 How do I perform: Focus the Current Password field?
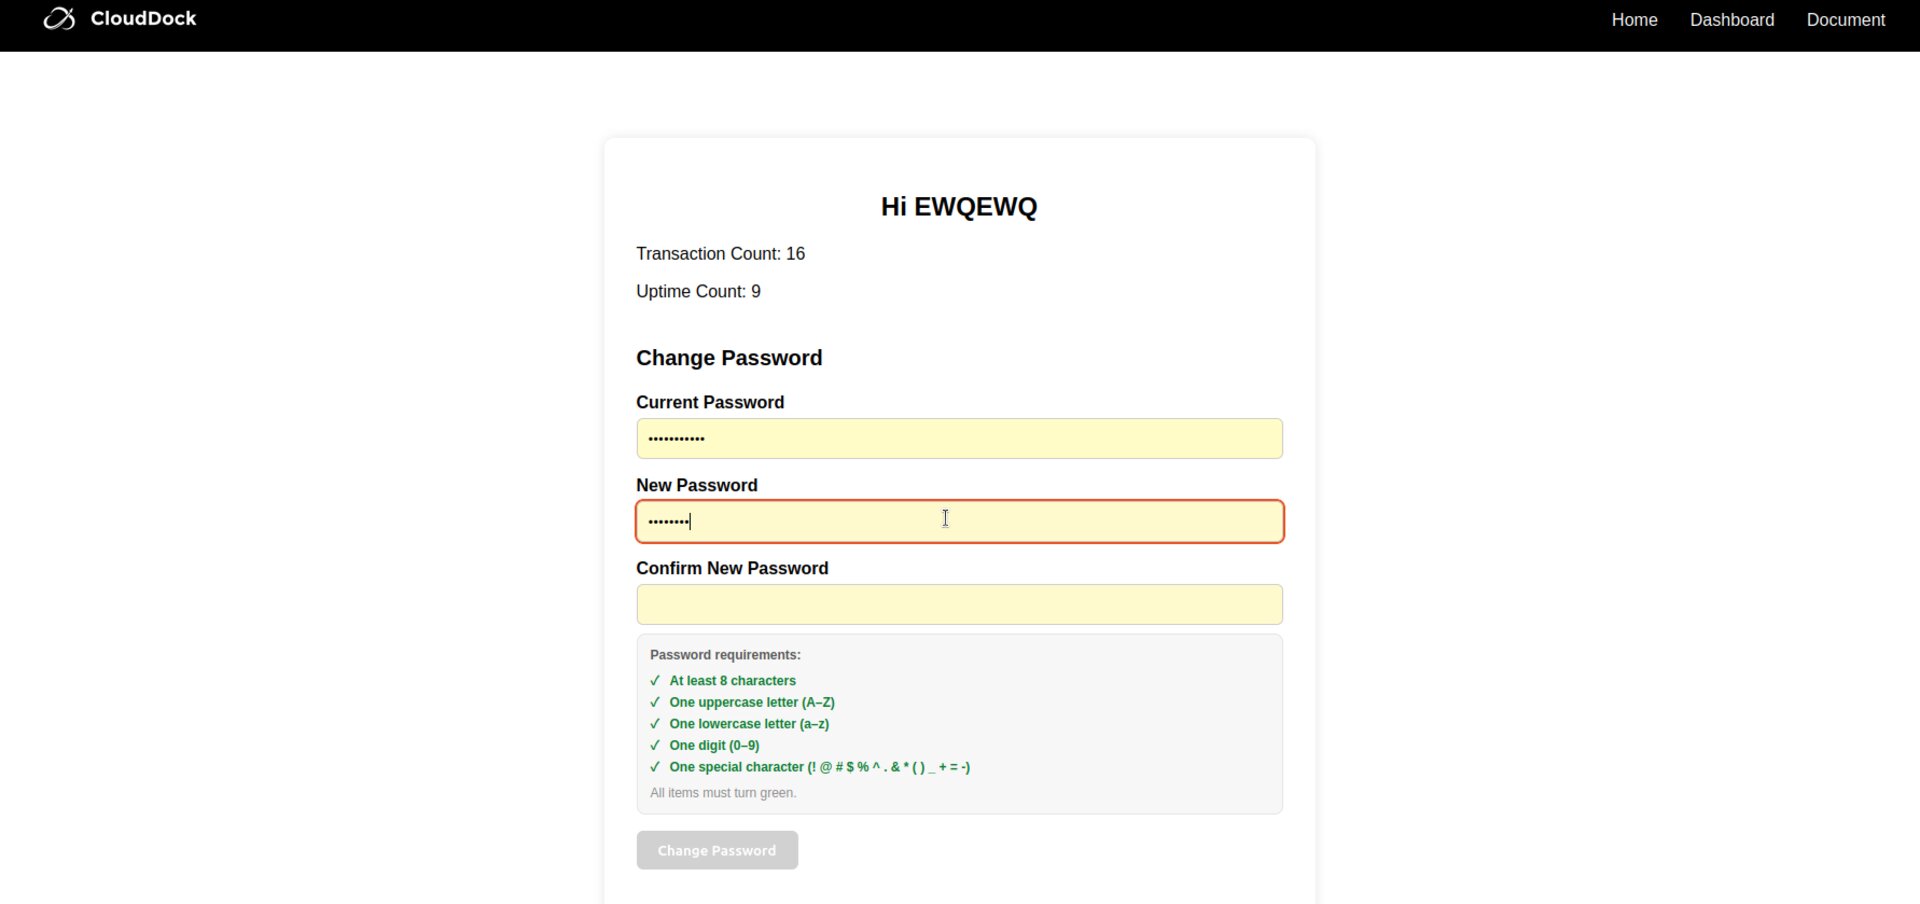pyautogui.click(x=959, y=439)
